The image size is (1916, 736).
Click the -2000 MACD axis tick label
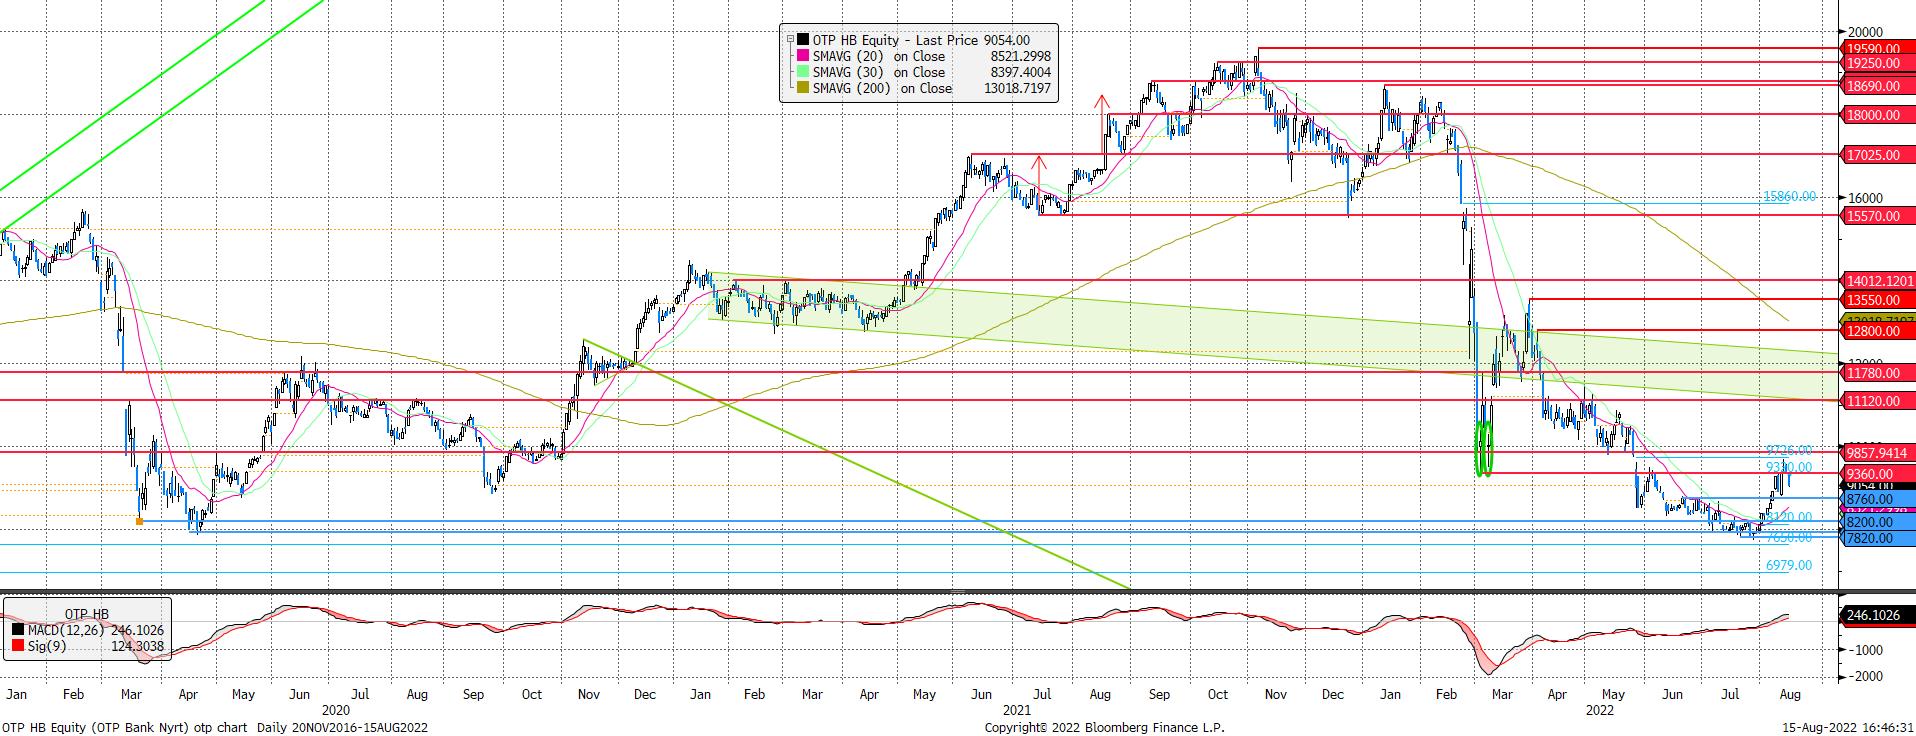tap(1866, 676)
